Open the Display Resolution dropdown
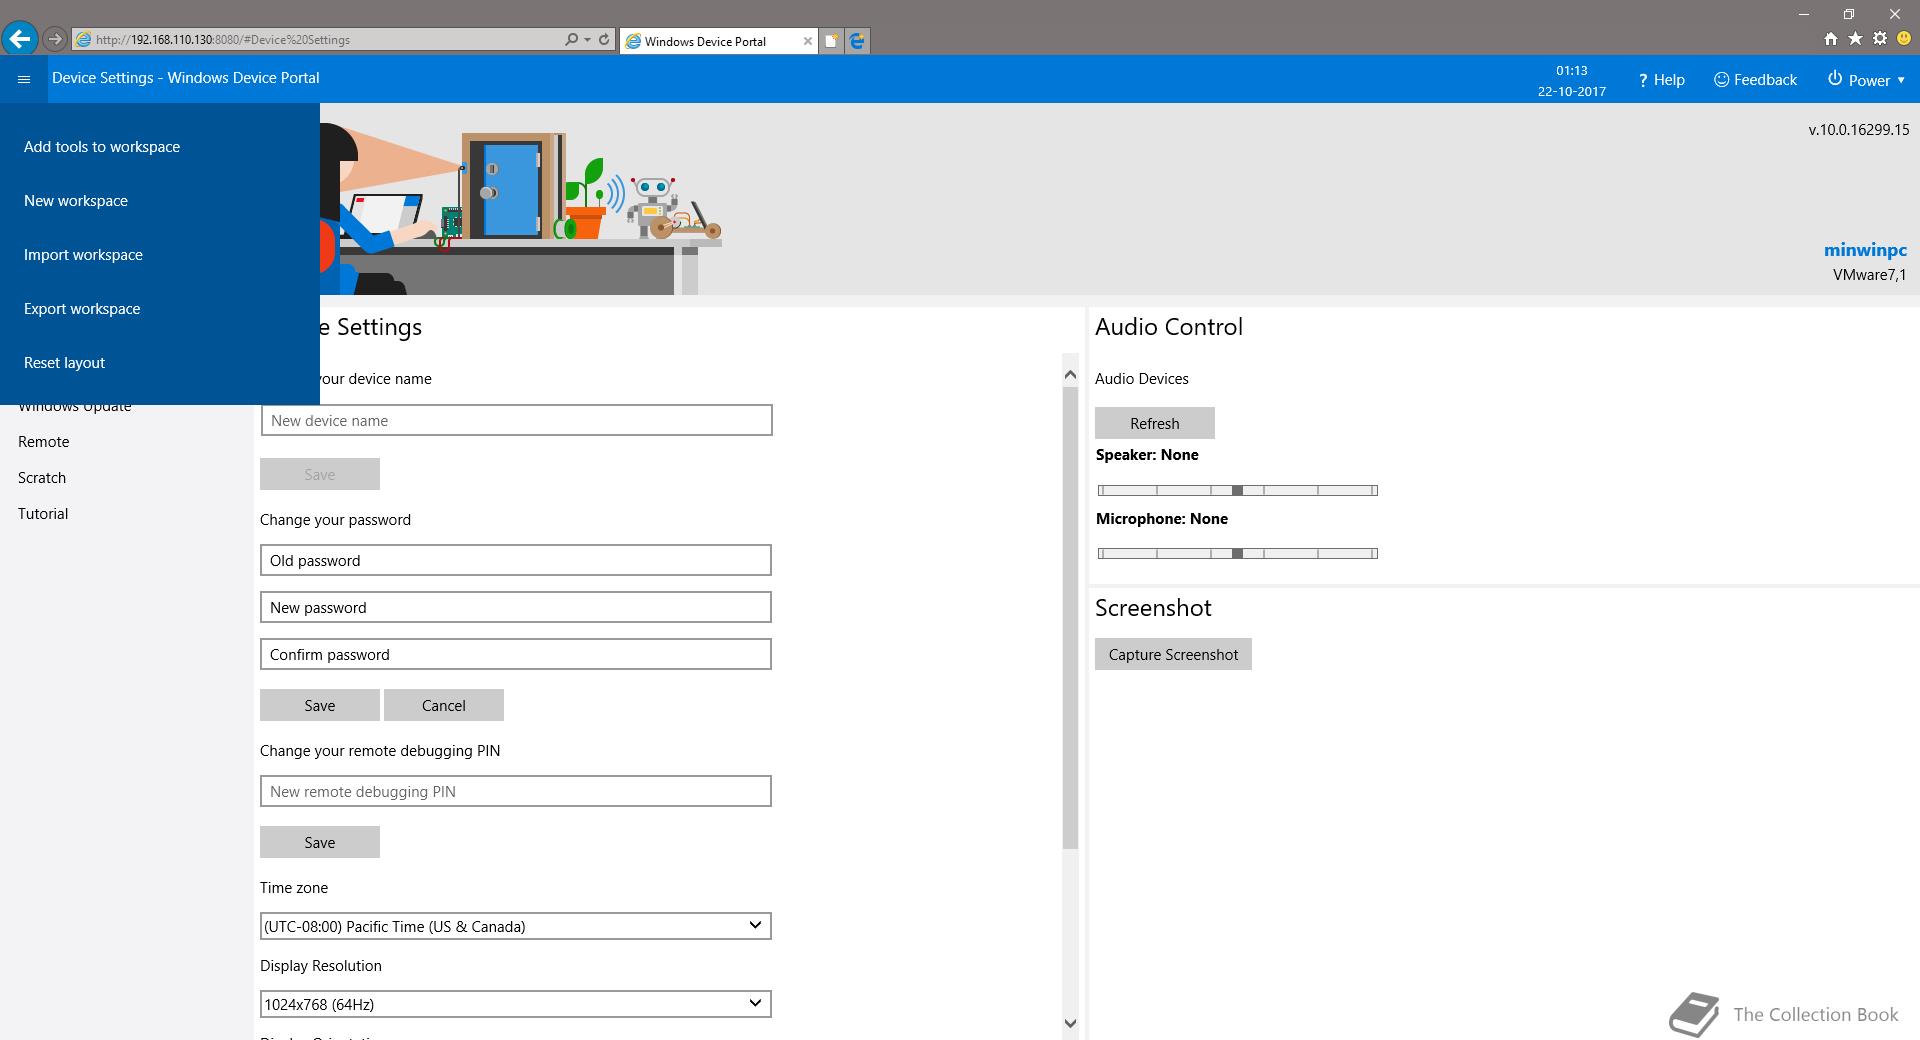1920x1040 pixels. tap(516, 1004)
